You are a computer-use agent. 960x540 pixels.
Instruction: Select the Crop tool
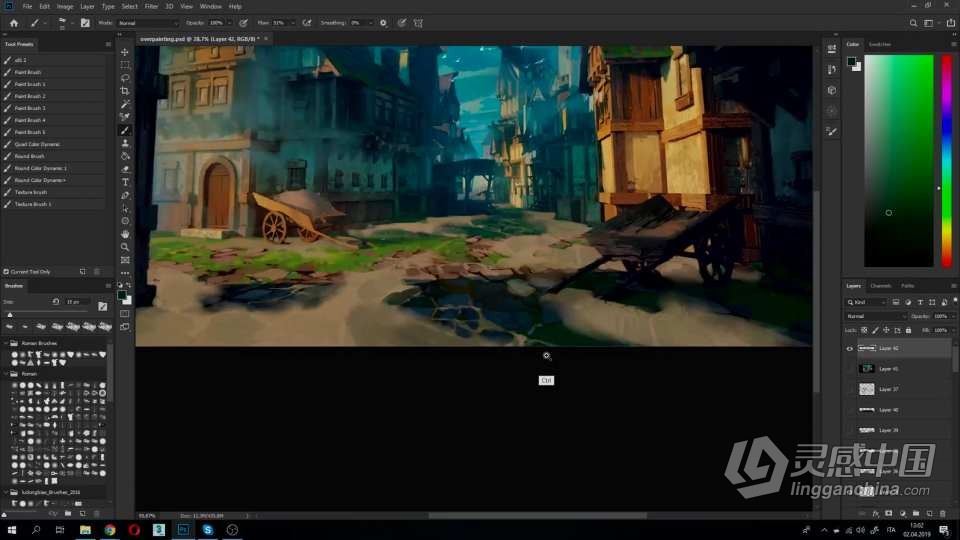[125, 91]
